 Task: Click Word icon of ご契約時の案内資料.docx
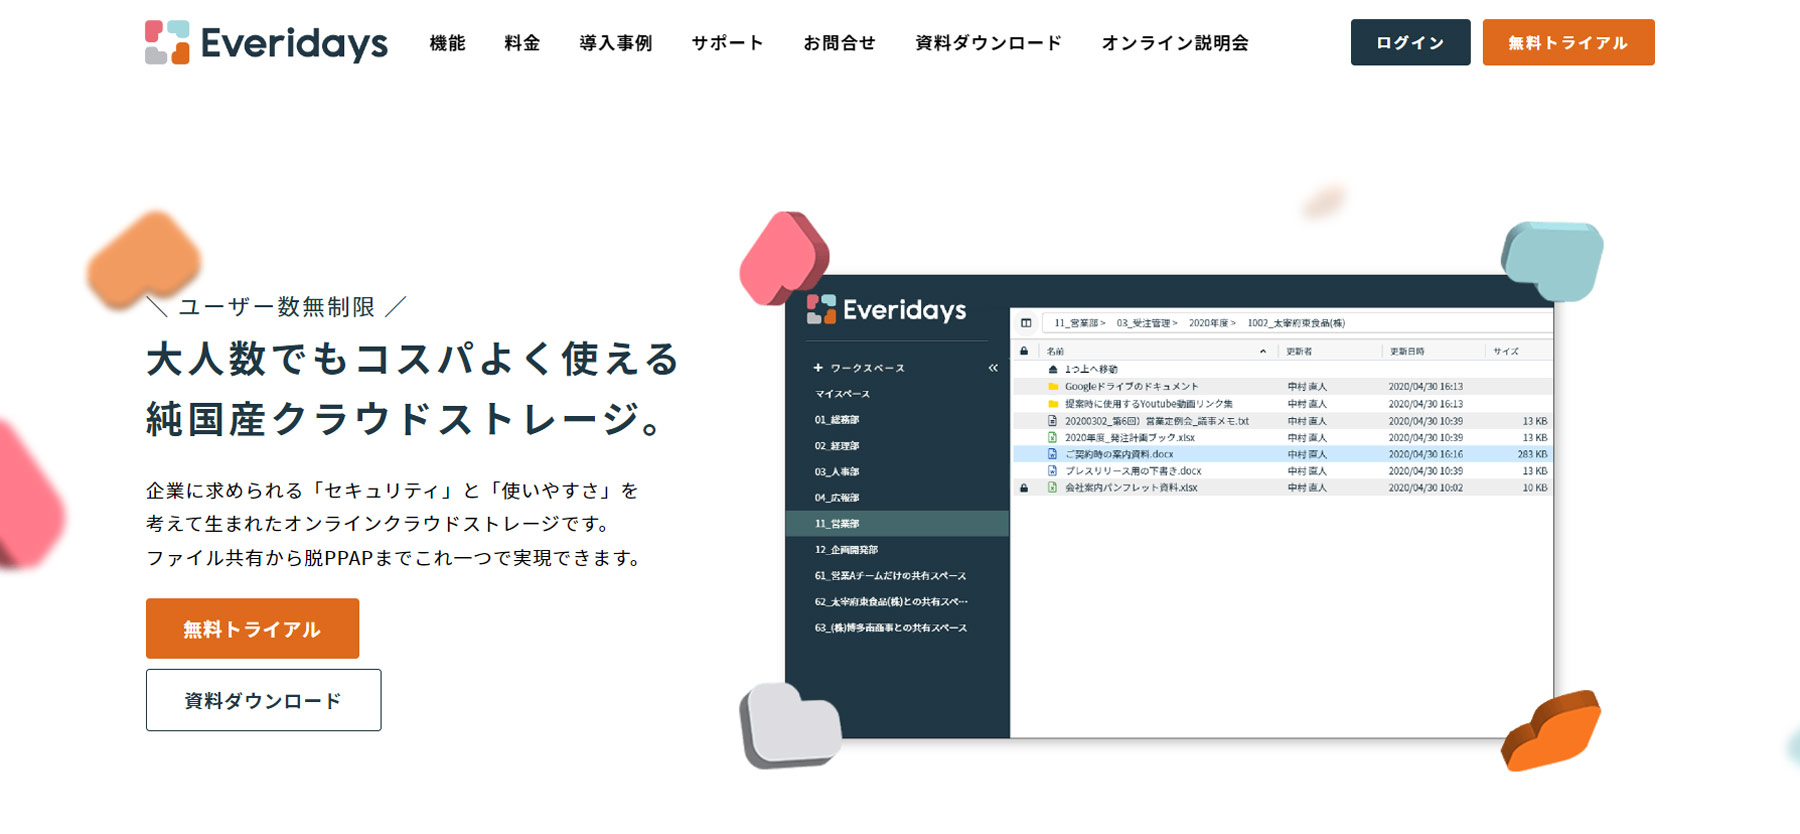(x=1053, y=454)
